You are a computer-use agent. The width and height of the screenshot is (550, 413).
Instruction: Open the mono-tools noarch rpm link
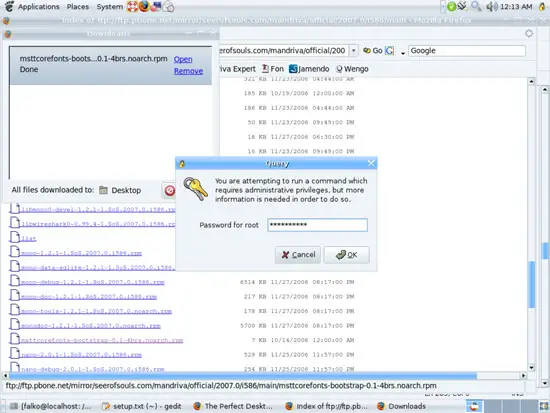coord(96,311)
